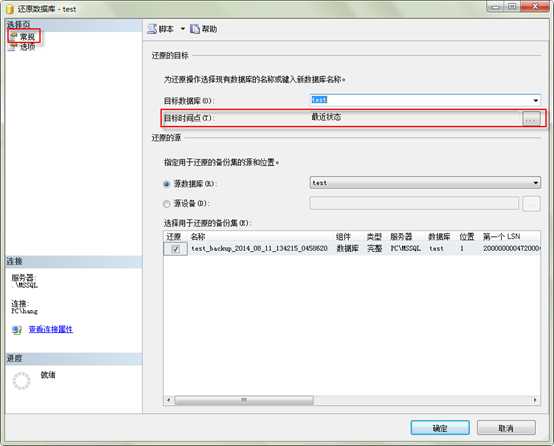Image resolution: width=554 pixels, height=446 pixels.
Task: Minimize the restore database window
Action: pyautogui.click(x=496, y=6)
